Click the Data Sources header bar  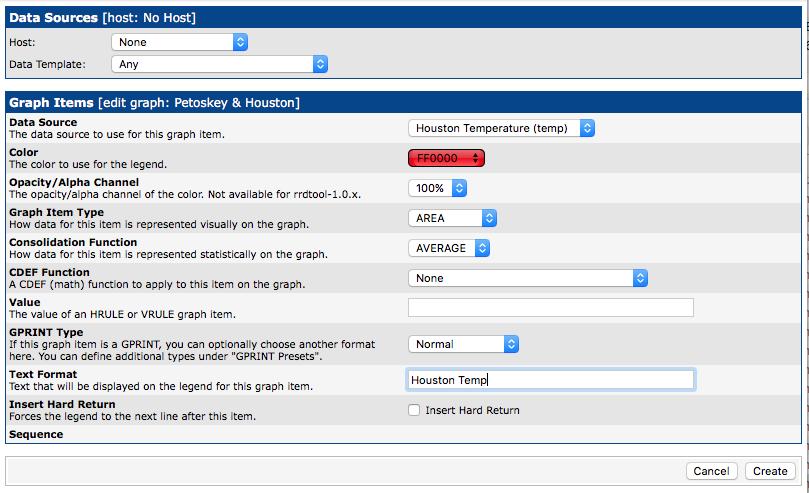[402, 18]
